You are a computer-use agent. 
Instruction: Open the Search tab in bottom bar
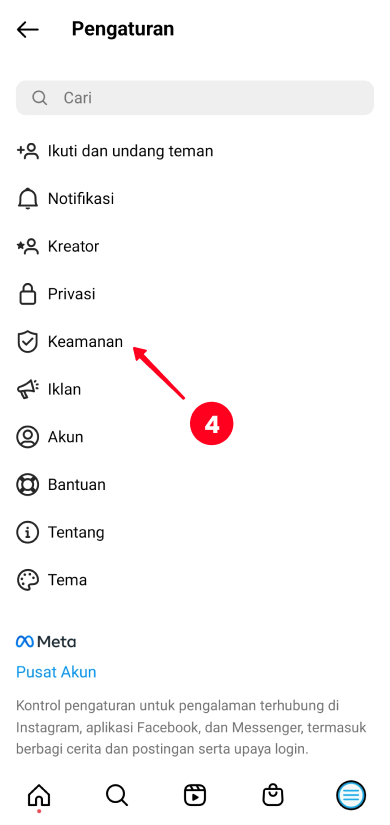coord(117,795)
